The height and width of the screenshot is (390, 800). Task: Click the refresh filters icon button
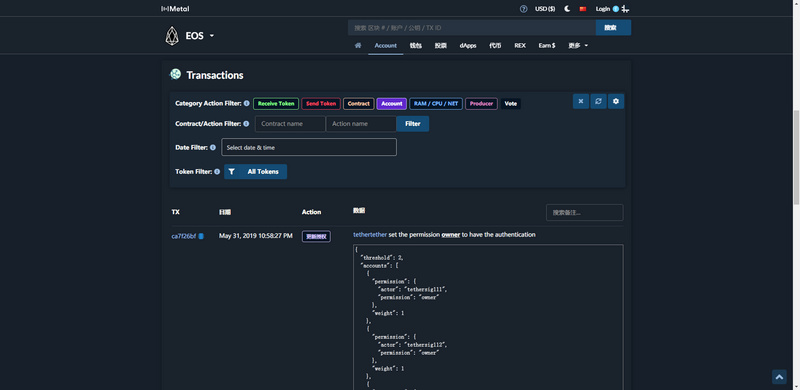(598, 101)
